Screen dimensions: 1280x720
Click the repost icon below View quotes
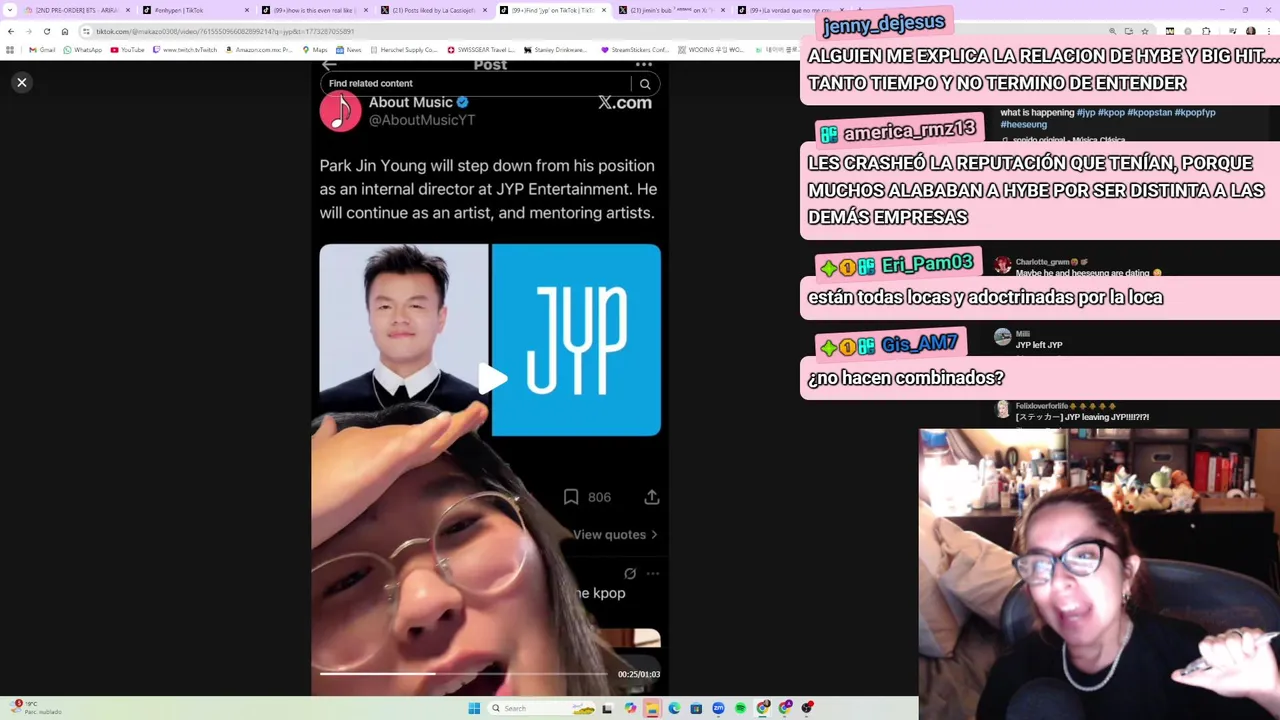630,574
